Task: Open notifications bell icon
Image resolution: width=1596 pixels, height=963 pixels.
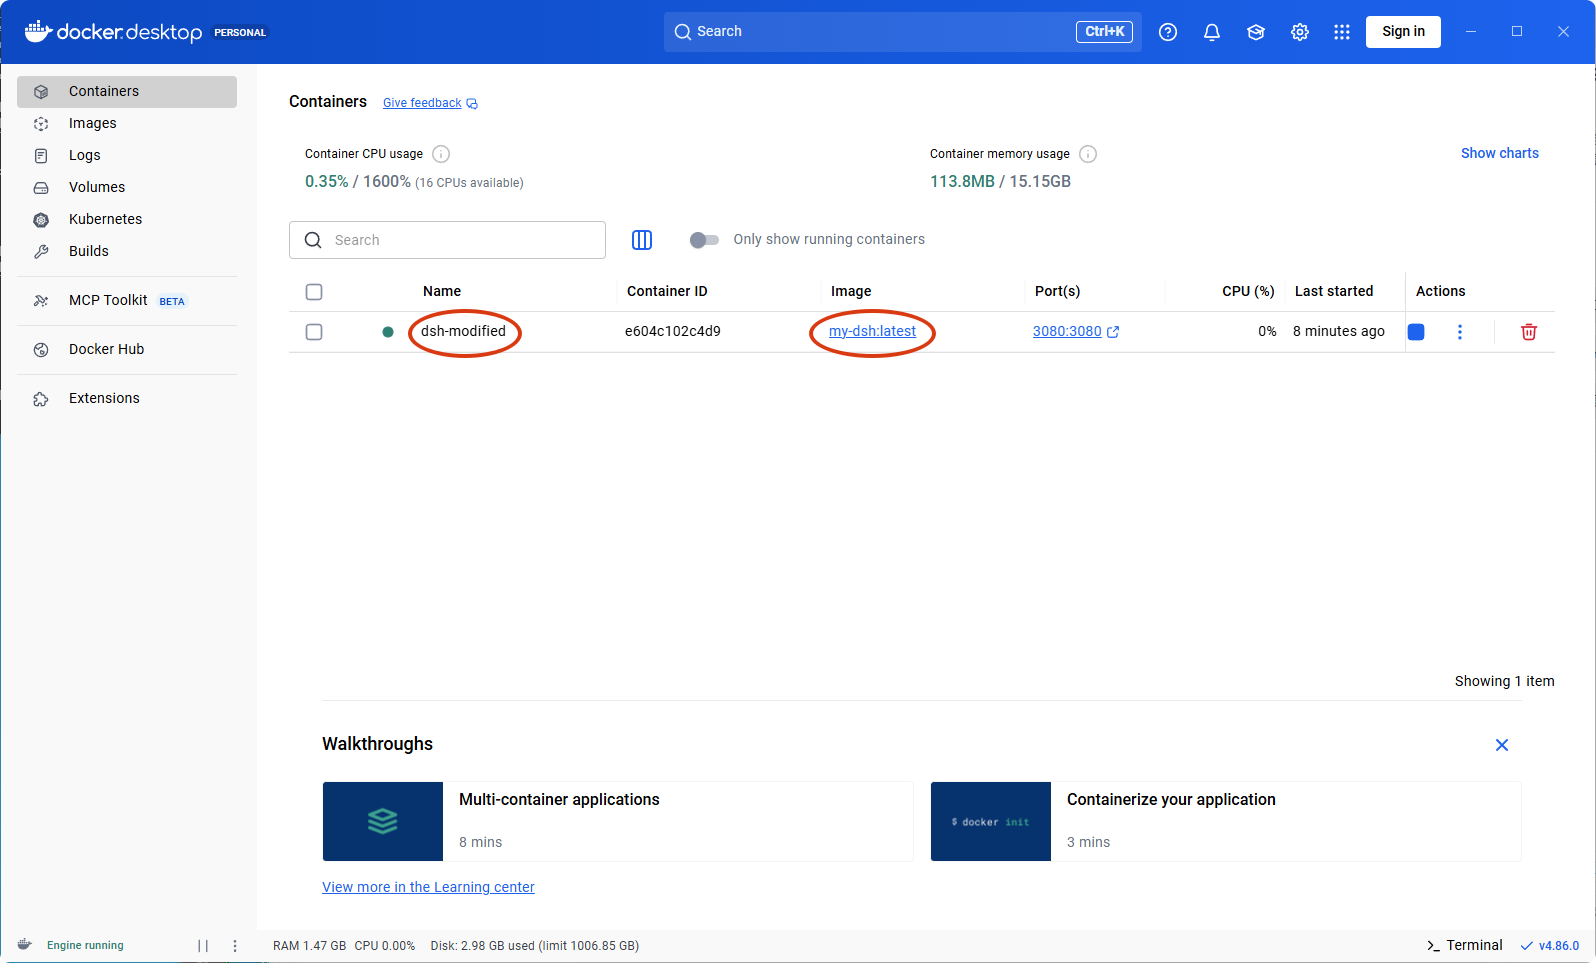Action: pos(1212,32)
